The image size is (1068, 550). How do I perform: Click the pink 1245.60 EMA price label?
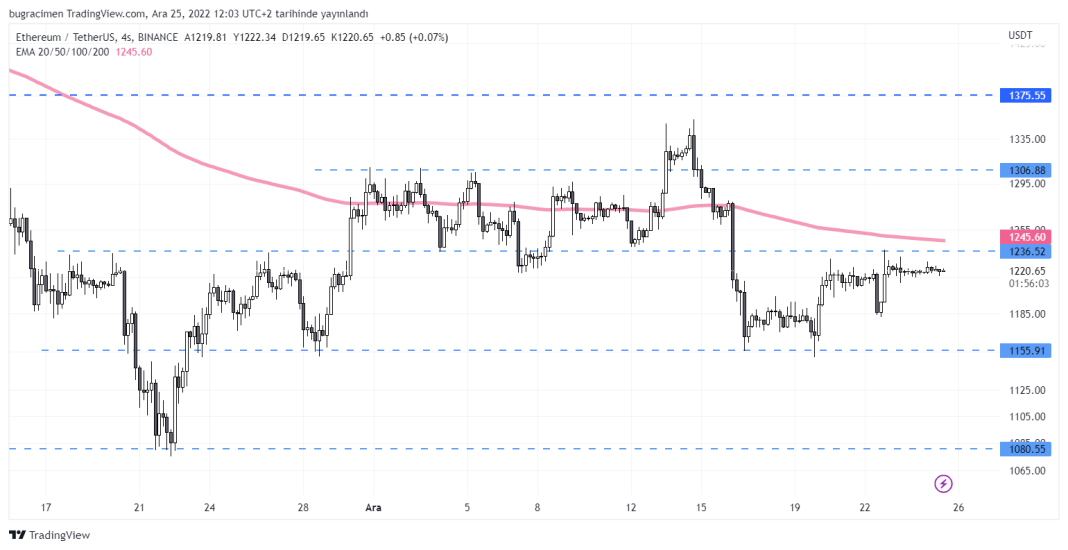click(1027, 237)
